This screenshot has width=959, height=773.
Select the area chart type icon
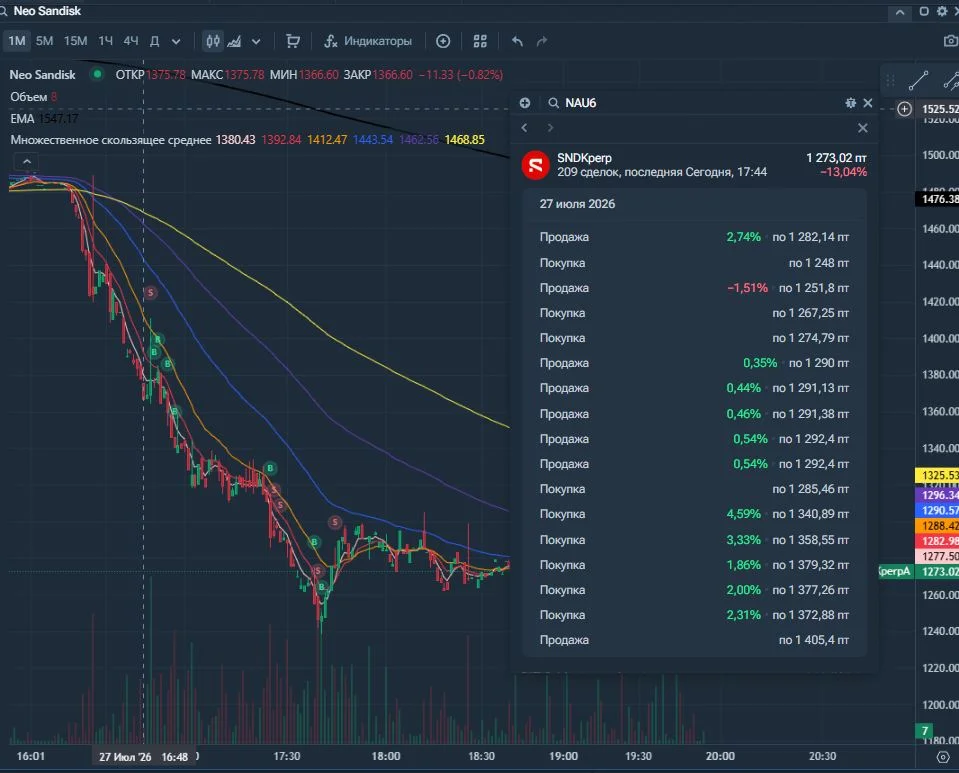[234, 41]
